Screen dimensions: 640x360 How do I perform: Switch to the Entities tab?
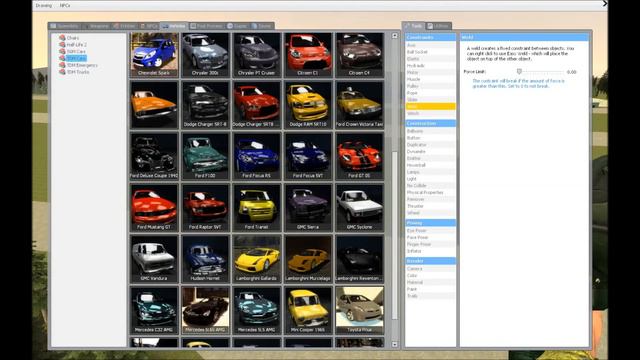tap(124, 26)
